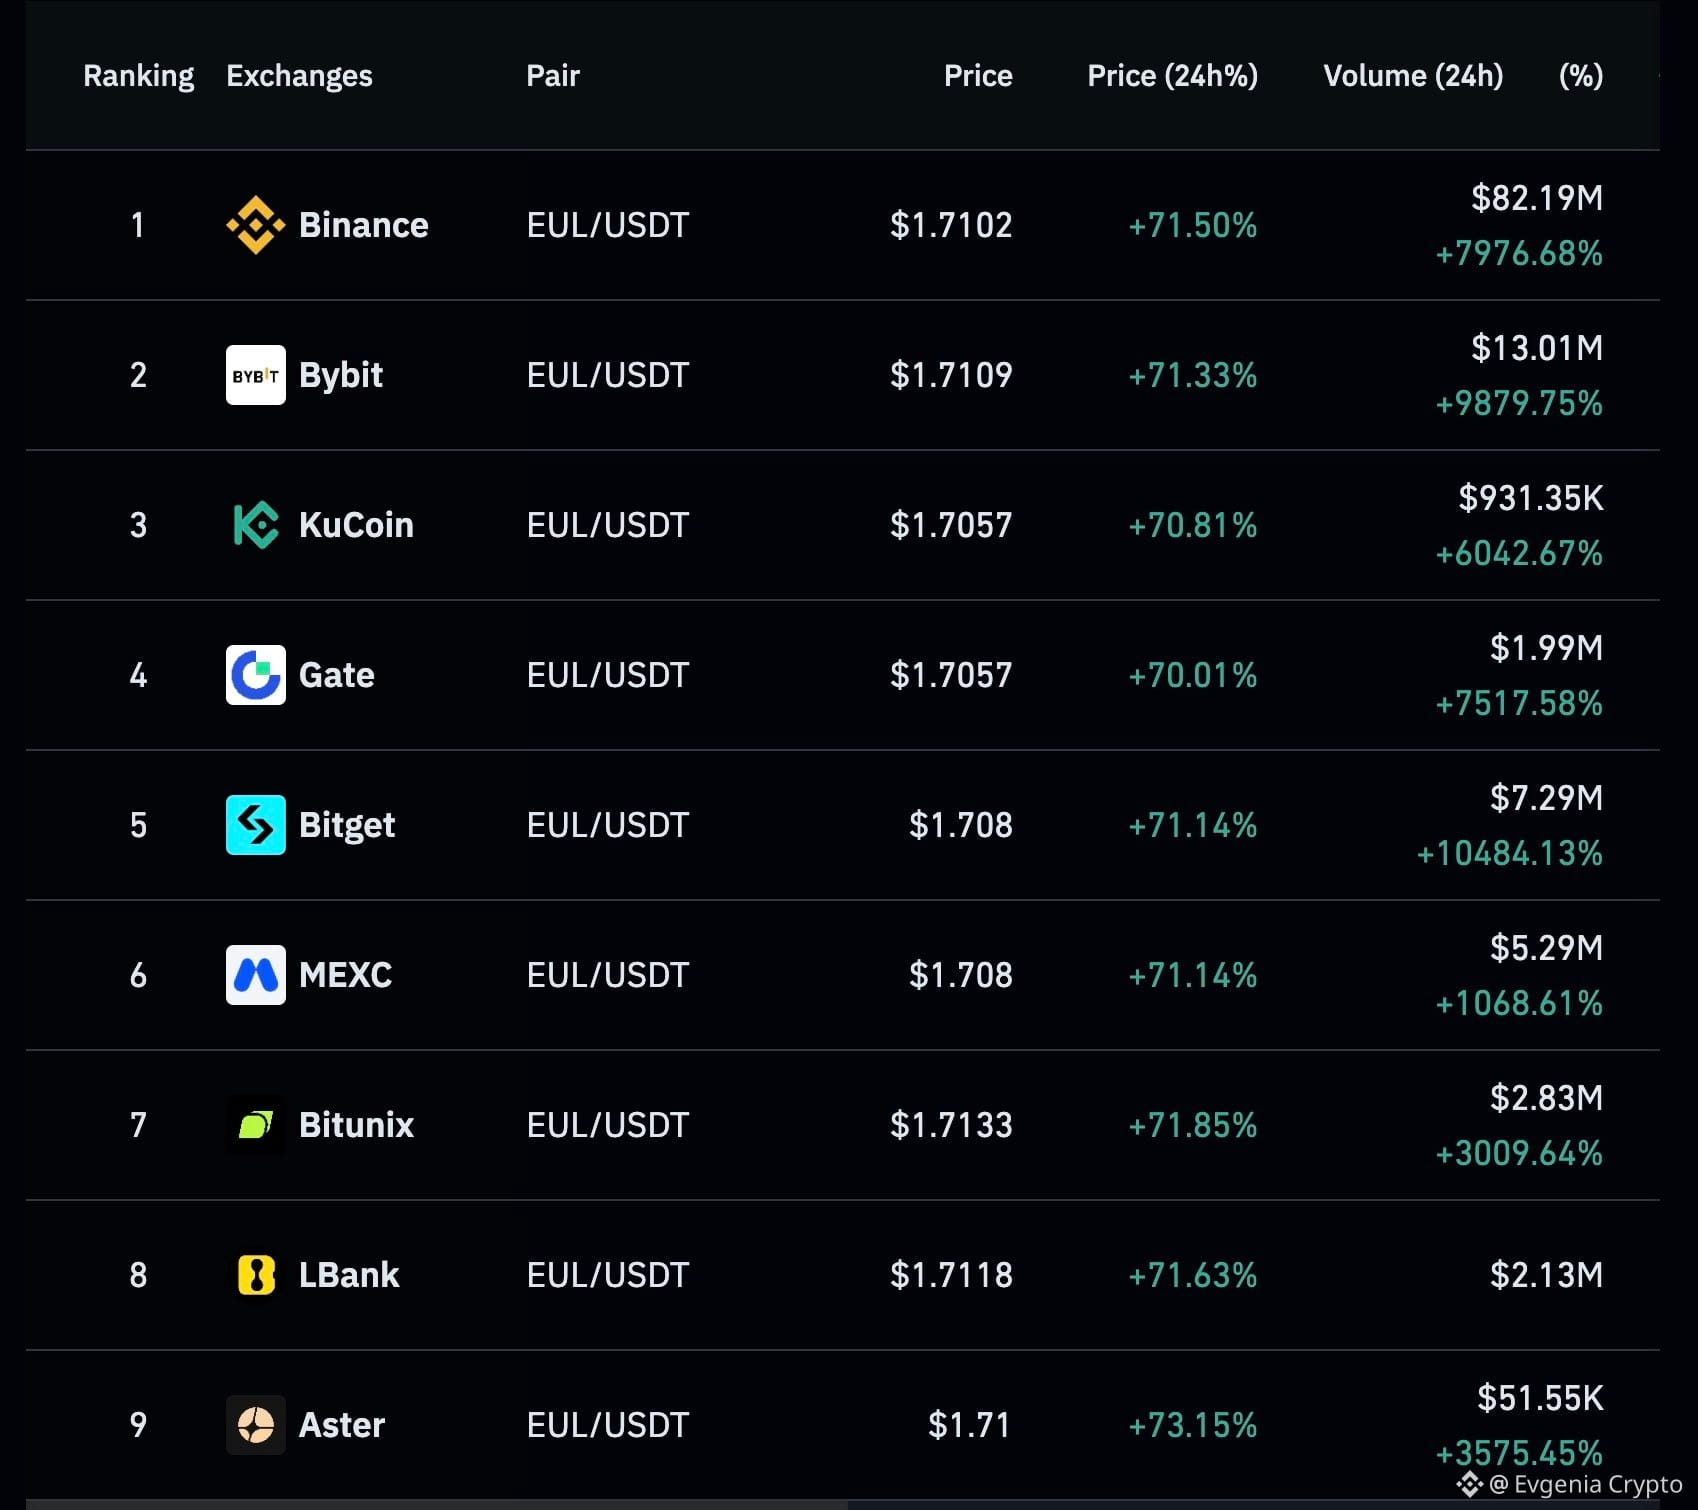
Task: Select the Bitunix green logo icon
Action: click(256, 1125)
